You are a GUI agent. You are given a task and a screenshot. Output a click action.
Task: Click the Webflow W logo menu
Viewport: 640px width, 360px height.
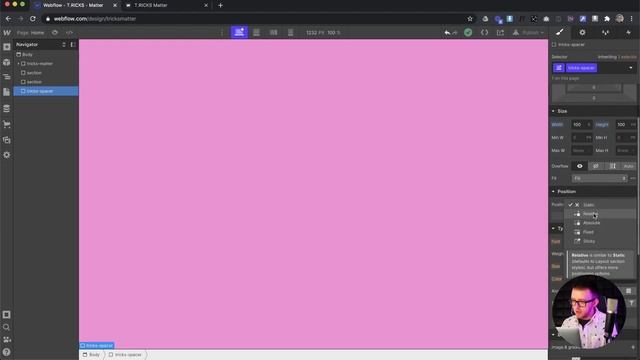click(7, 33)
